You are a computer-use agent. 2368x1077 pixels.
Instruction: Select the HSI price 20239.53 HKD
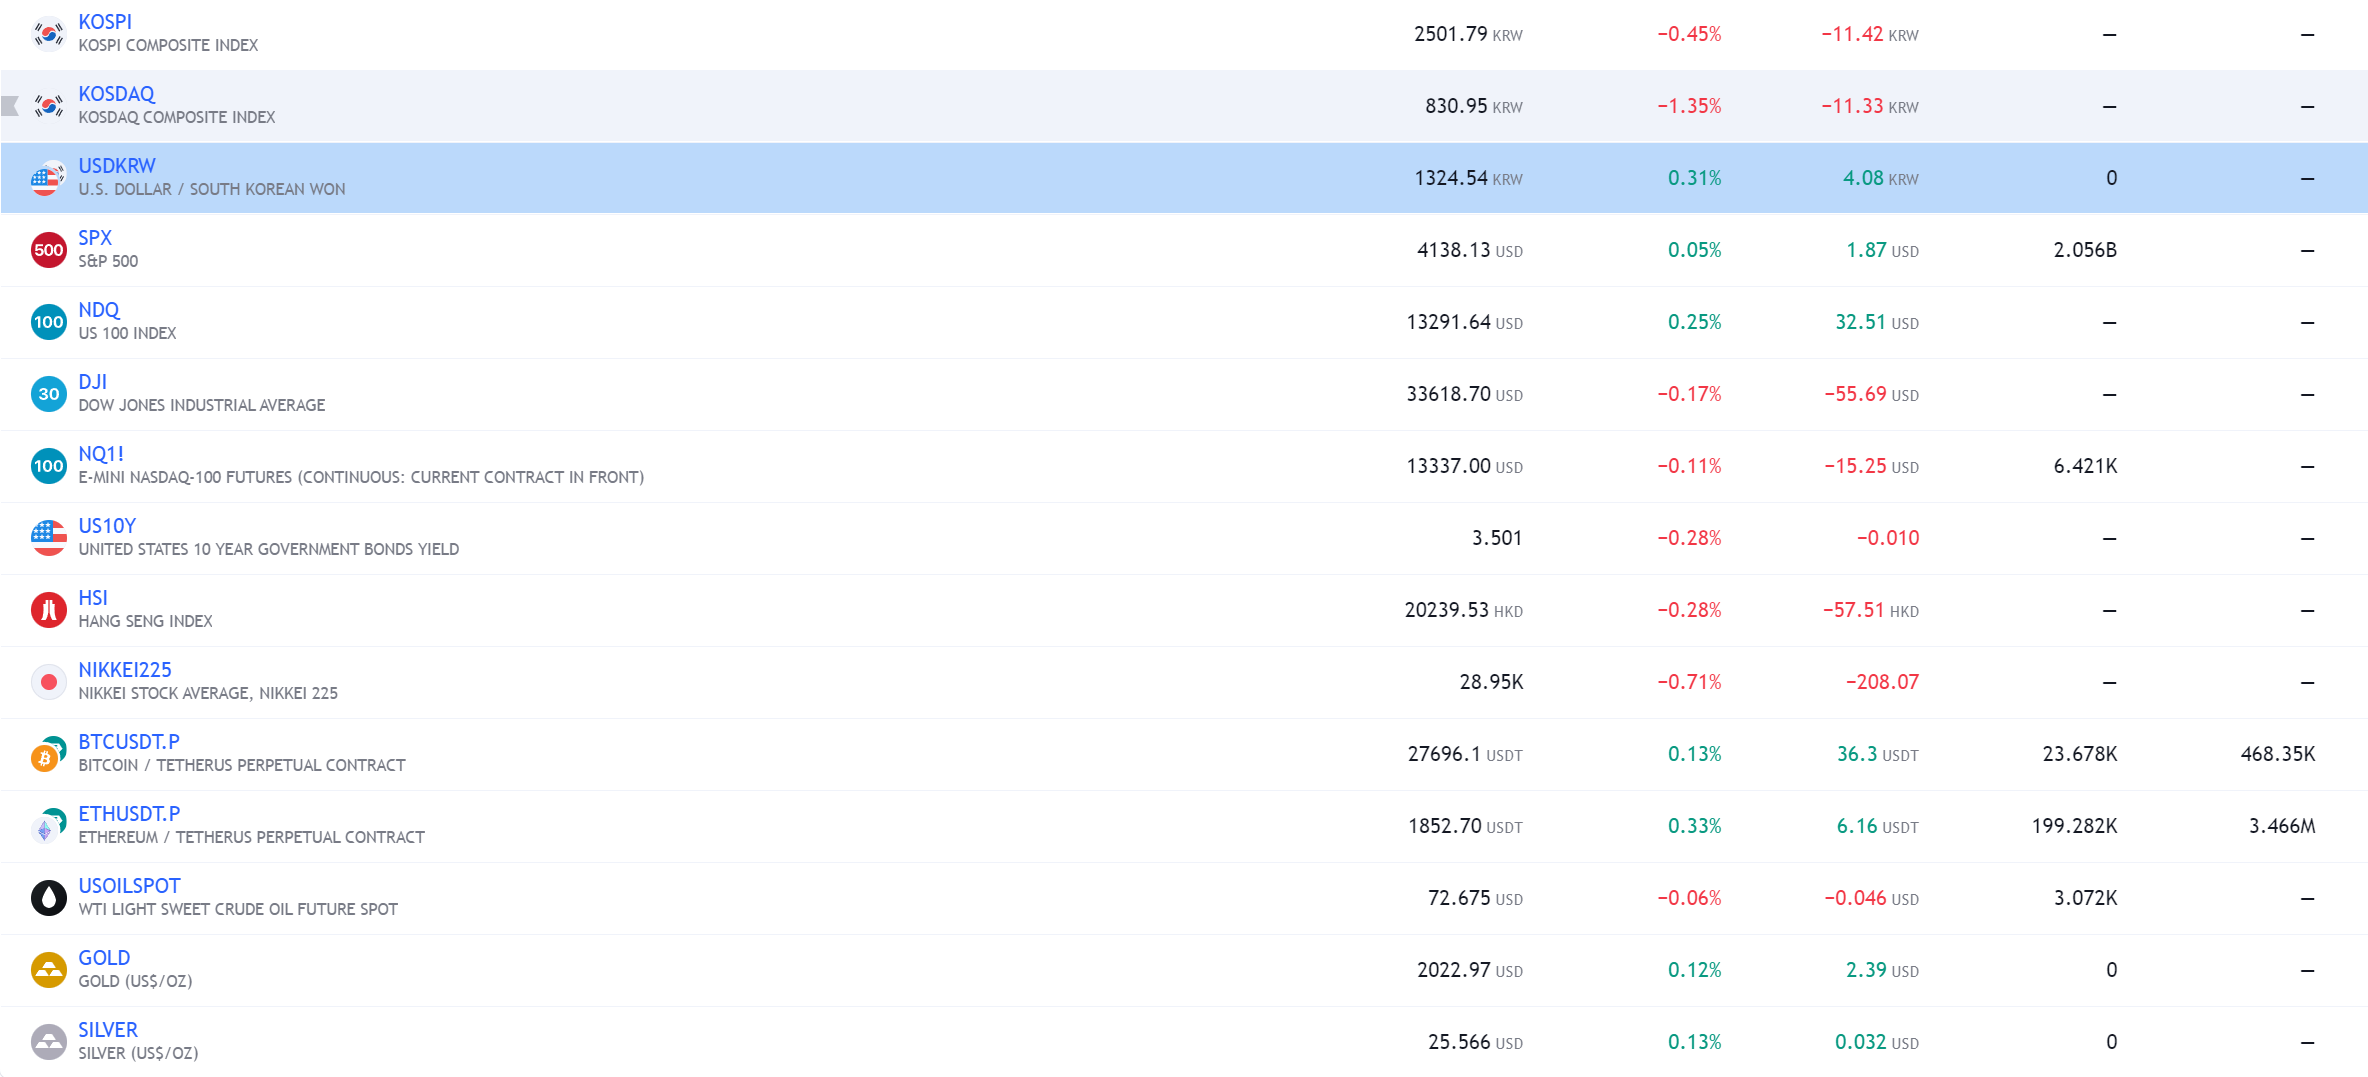[1464, 610]
